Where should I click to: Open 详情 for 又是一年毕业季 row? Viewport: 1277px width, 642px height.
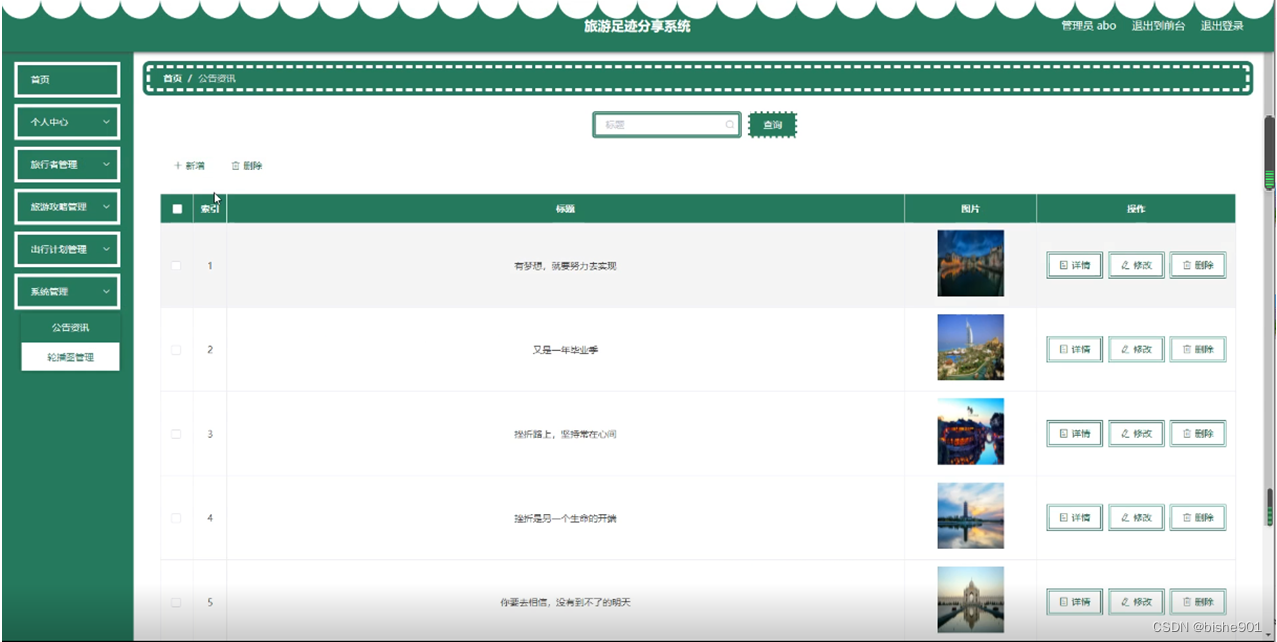(1075, 349)
